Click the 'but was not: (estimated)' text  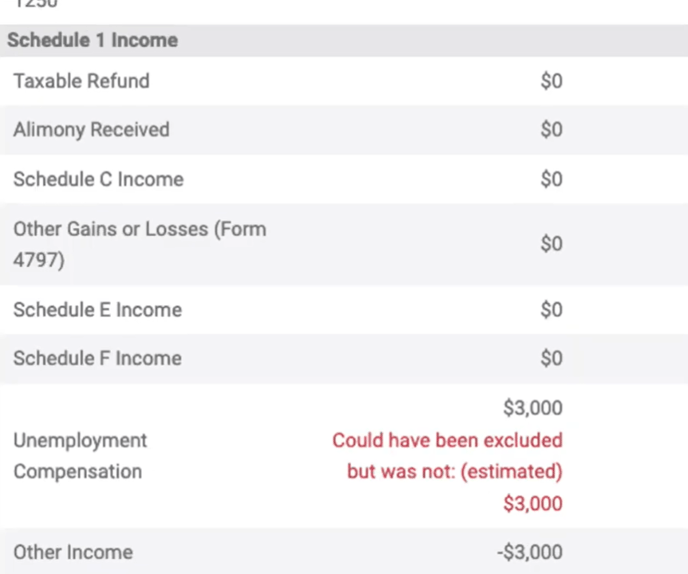tap(455, 472)
